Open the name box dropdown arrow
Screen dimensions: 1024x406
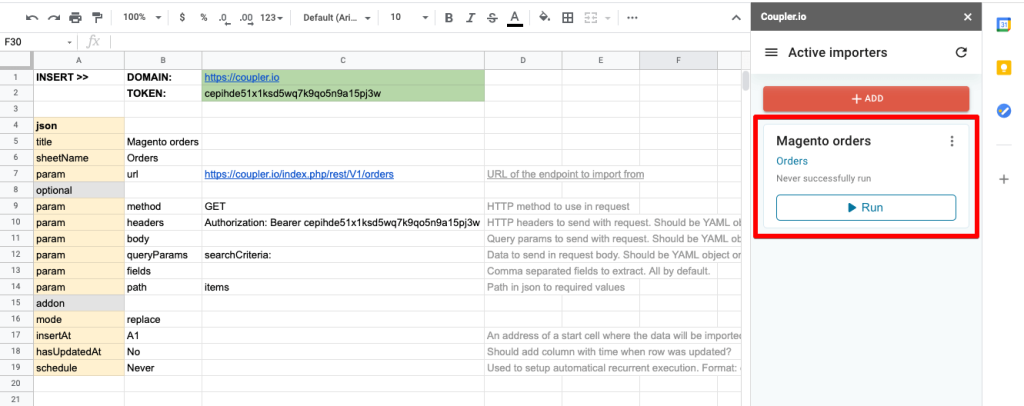(70, 42)
